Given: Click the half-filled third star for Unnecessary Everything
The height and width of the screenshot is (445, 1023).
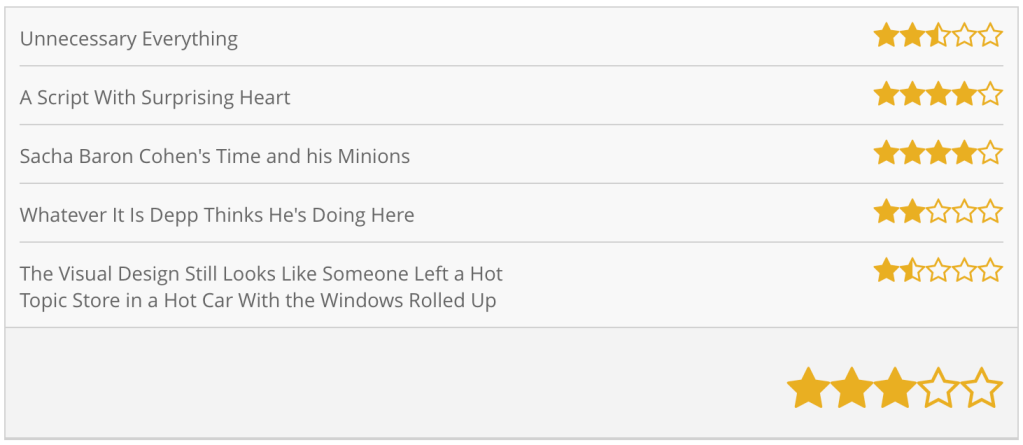Looking at the screenshot, I should point(938,37).
